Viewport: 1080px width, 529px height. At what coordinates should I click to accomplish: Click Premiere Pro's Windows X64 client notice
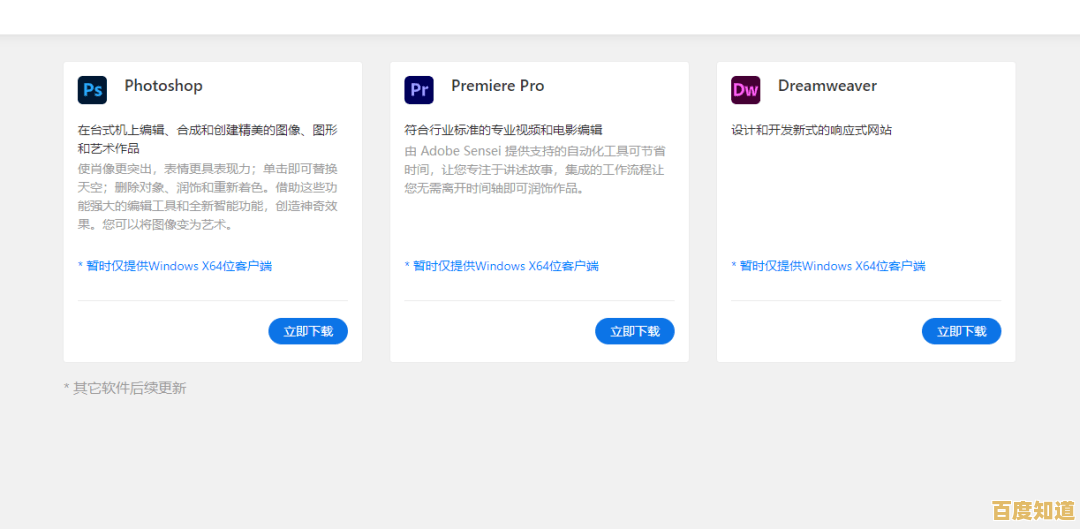[x=501, y=266]
